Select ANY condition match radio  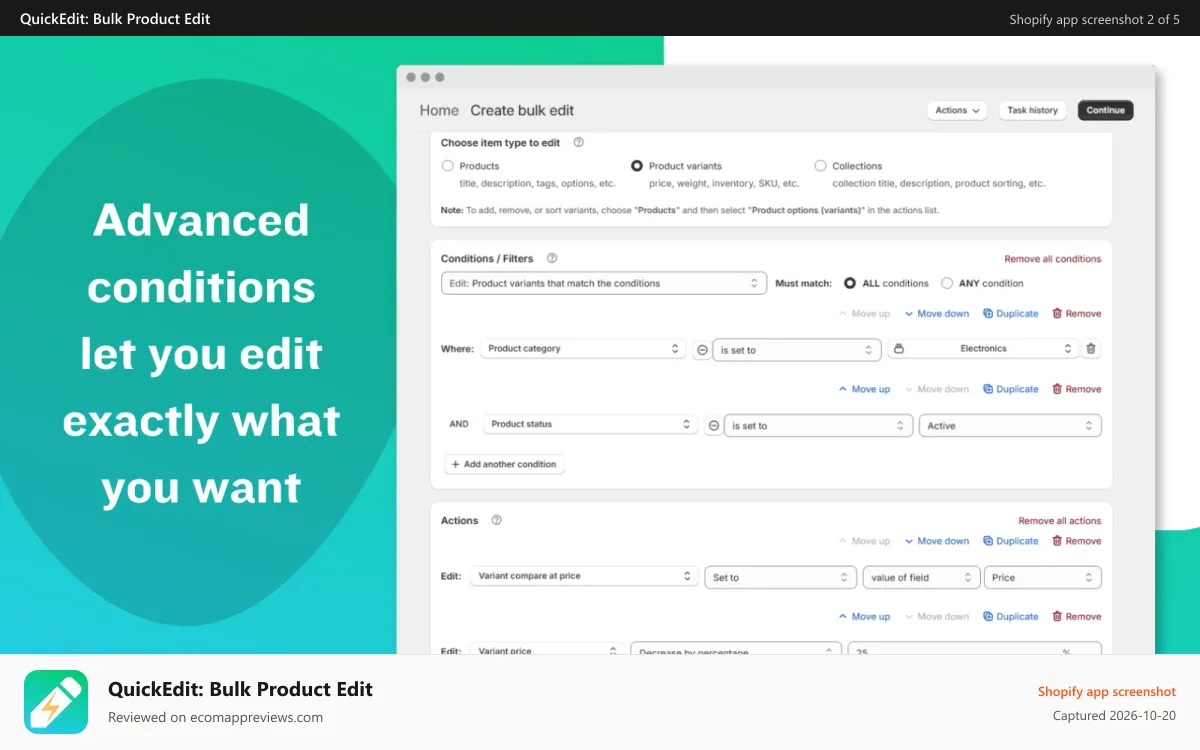pyautogui.click(x=947, y=283)
